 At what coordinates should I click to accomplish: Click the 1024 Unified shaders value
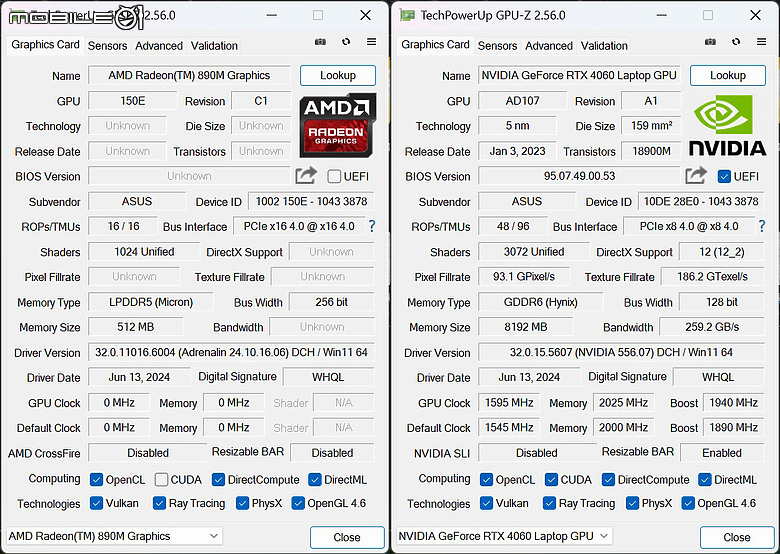[144, 252]
